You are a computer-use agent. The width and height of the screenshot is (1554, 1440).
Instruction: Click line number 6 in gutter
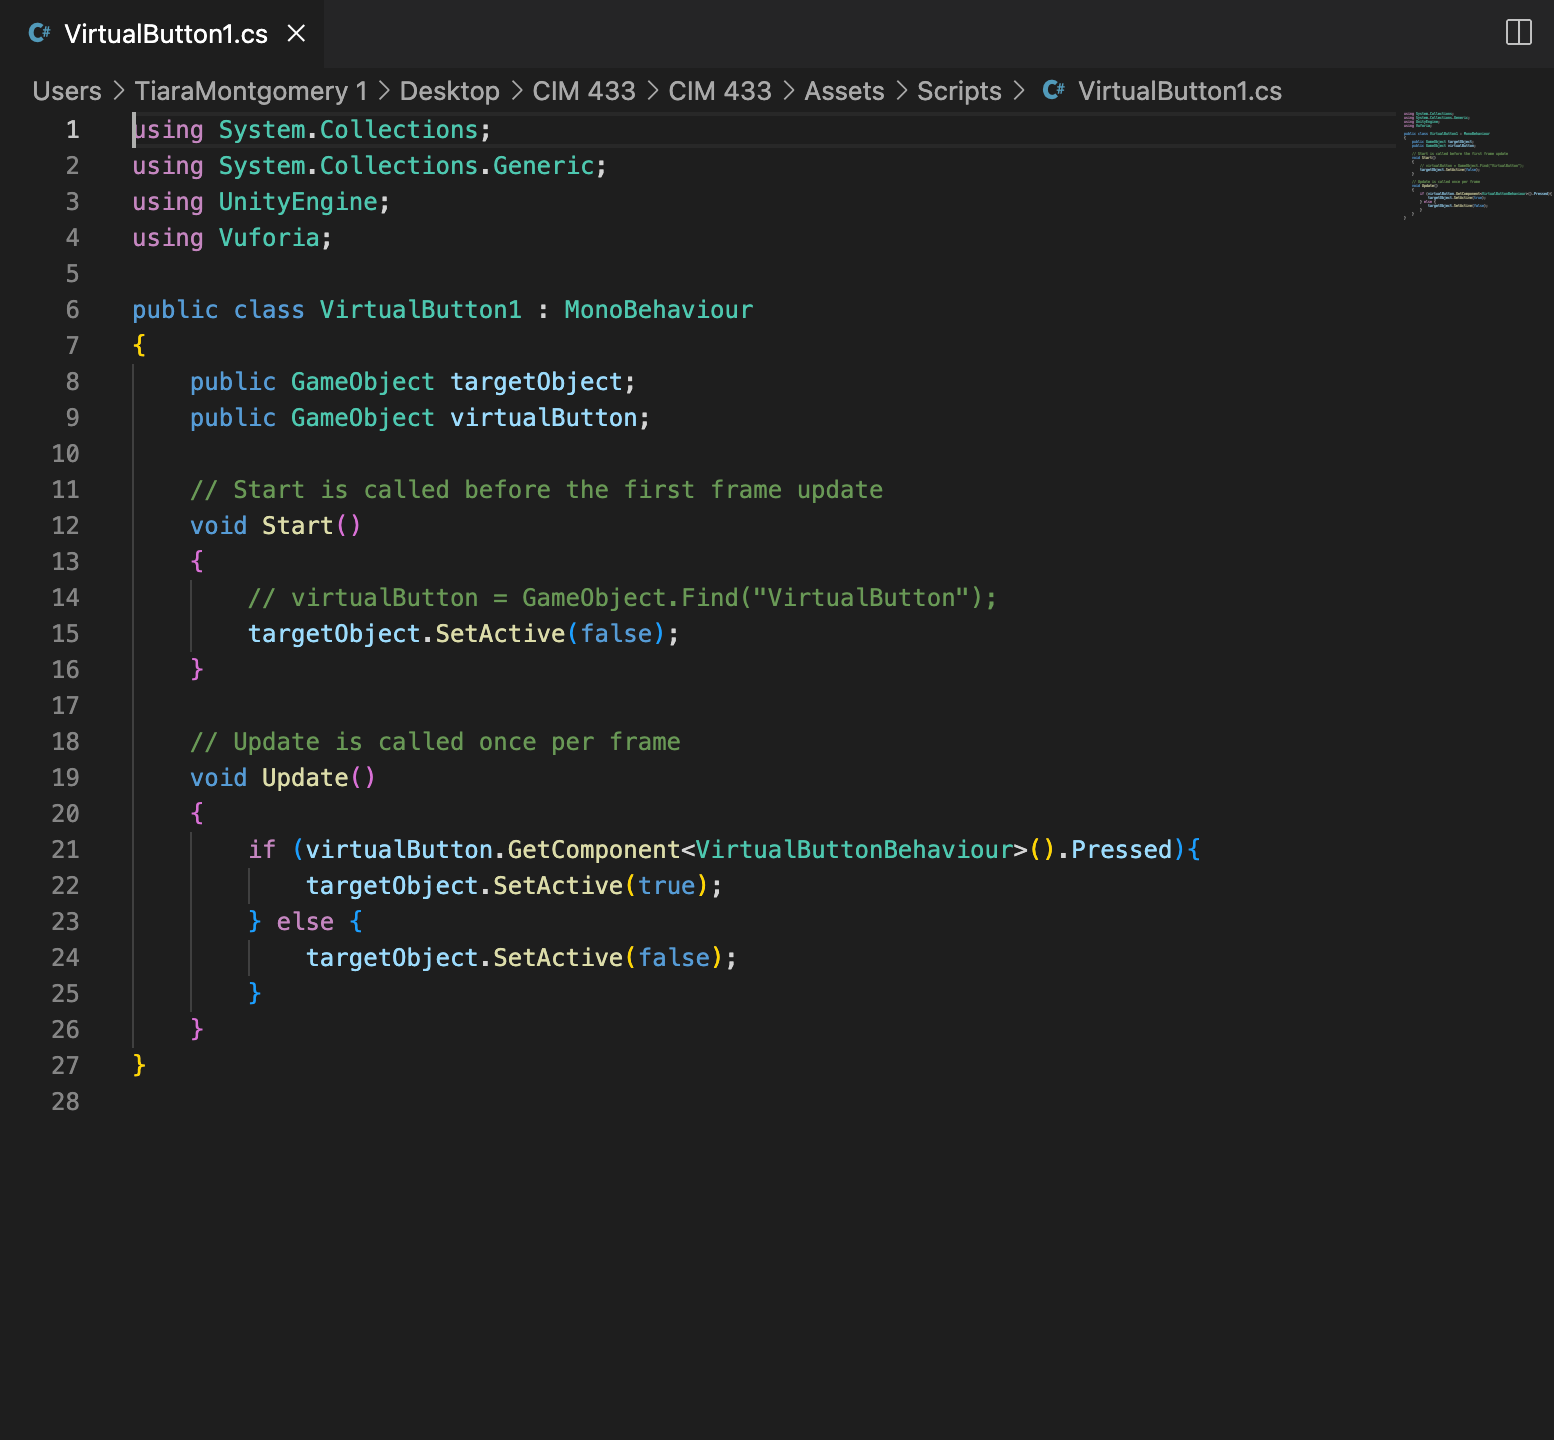(72, 310)
